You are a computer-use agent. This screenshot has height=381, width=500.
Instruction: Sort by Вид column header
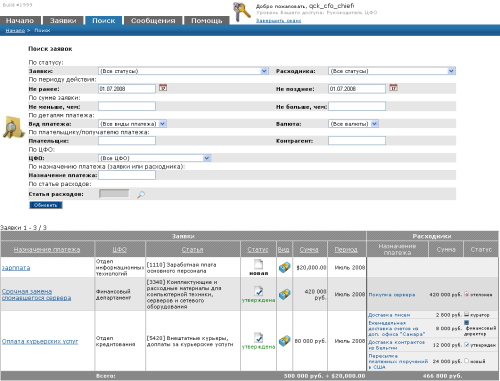pos(284,250)
